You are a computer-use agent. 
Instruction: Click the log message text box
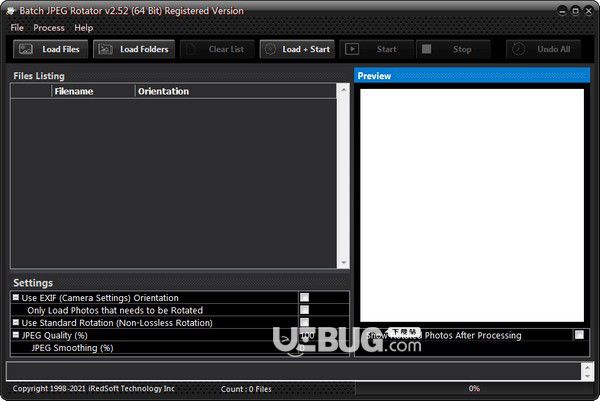pyautogui.click(x=294, y=371)
